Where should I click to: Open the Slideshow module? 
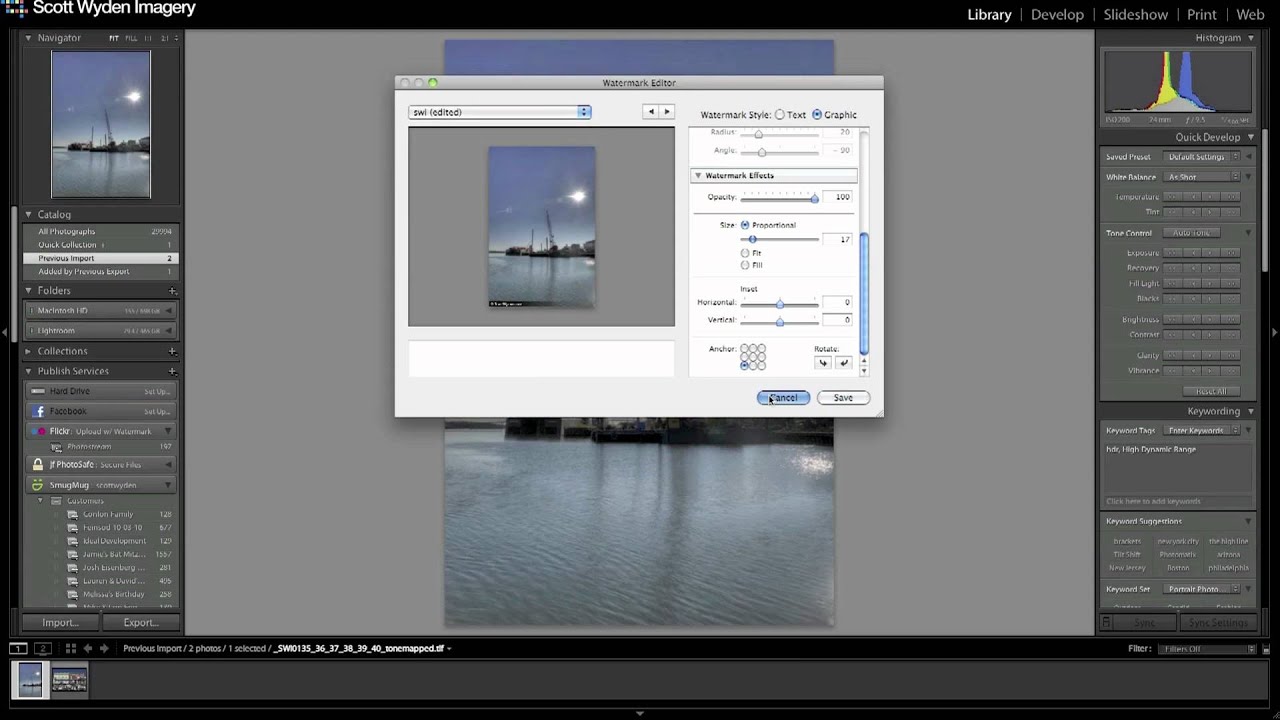coord(1135,14)
